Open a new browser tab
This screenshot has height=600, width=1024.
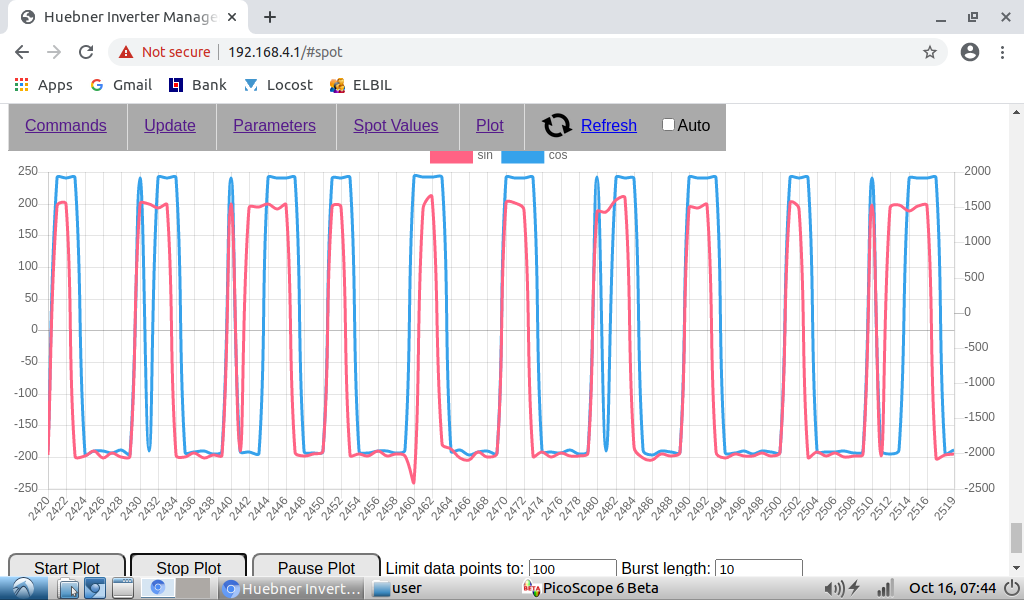(x=270, y=17)
